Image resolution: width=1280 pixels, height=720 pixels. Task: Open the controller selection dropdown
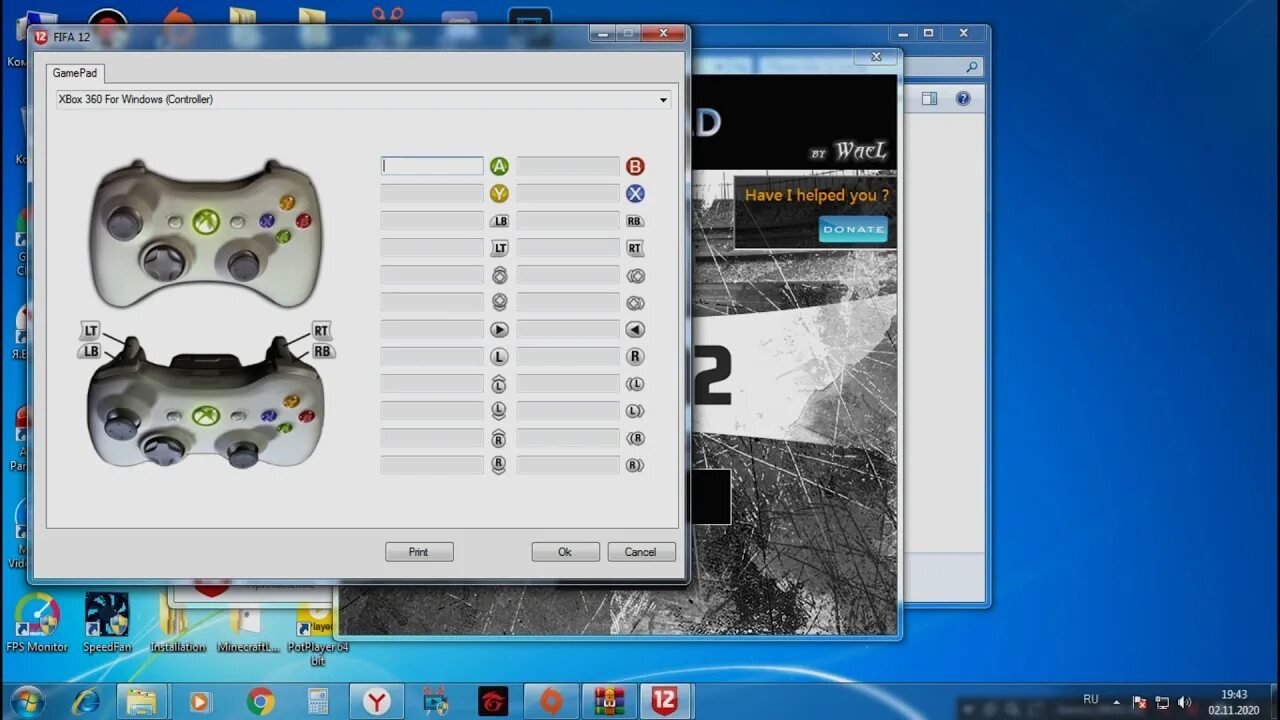point(363,100)
